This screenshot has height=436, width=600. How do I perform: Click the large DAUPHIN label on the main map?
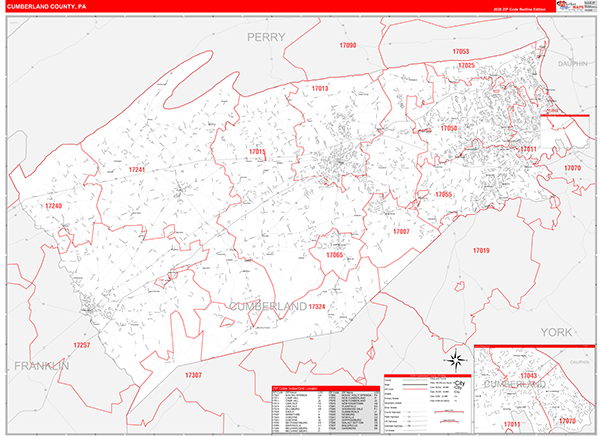(572, 64)
